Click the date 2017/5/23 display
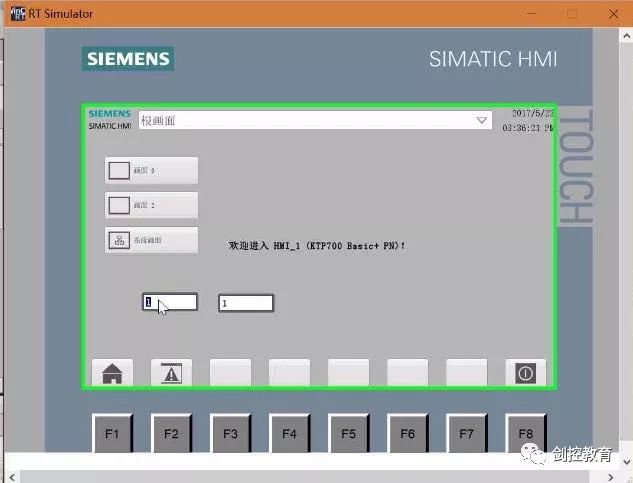The height and width of the screenshot is (483, 633). [x=532, y=113]
